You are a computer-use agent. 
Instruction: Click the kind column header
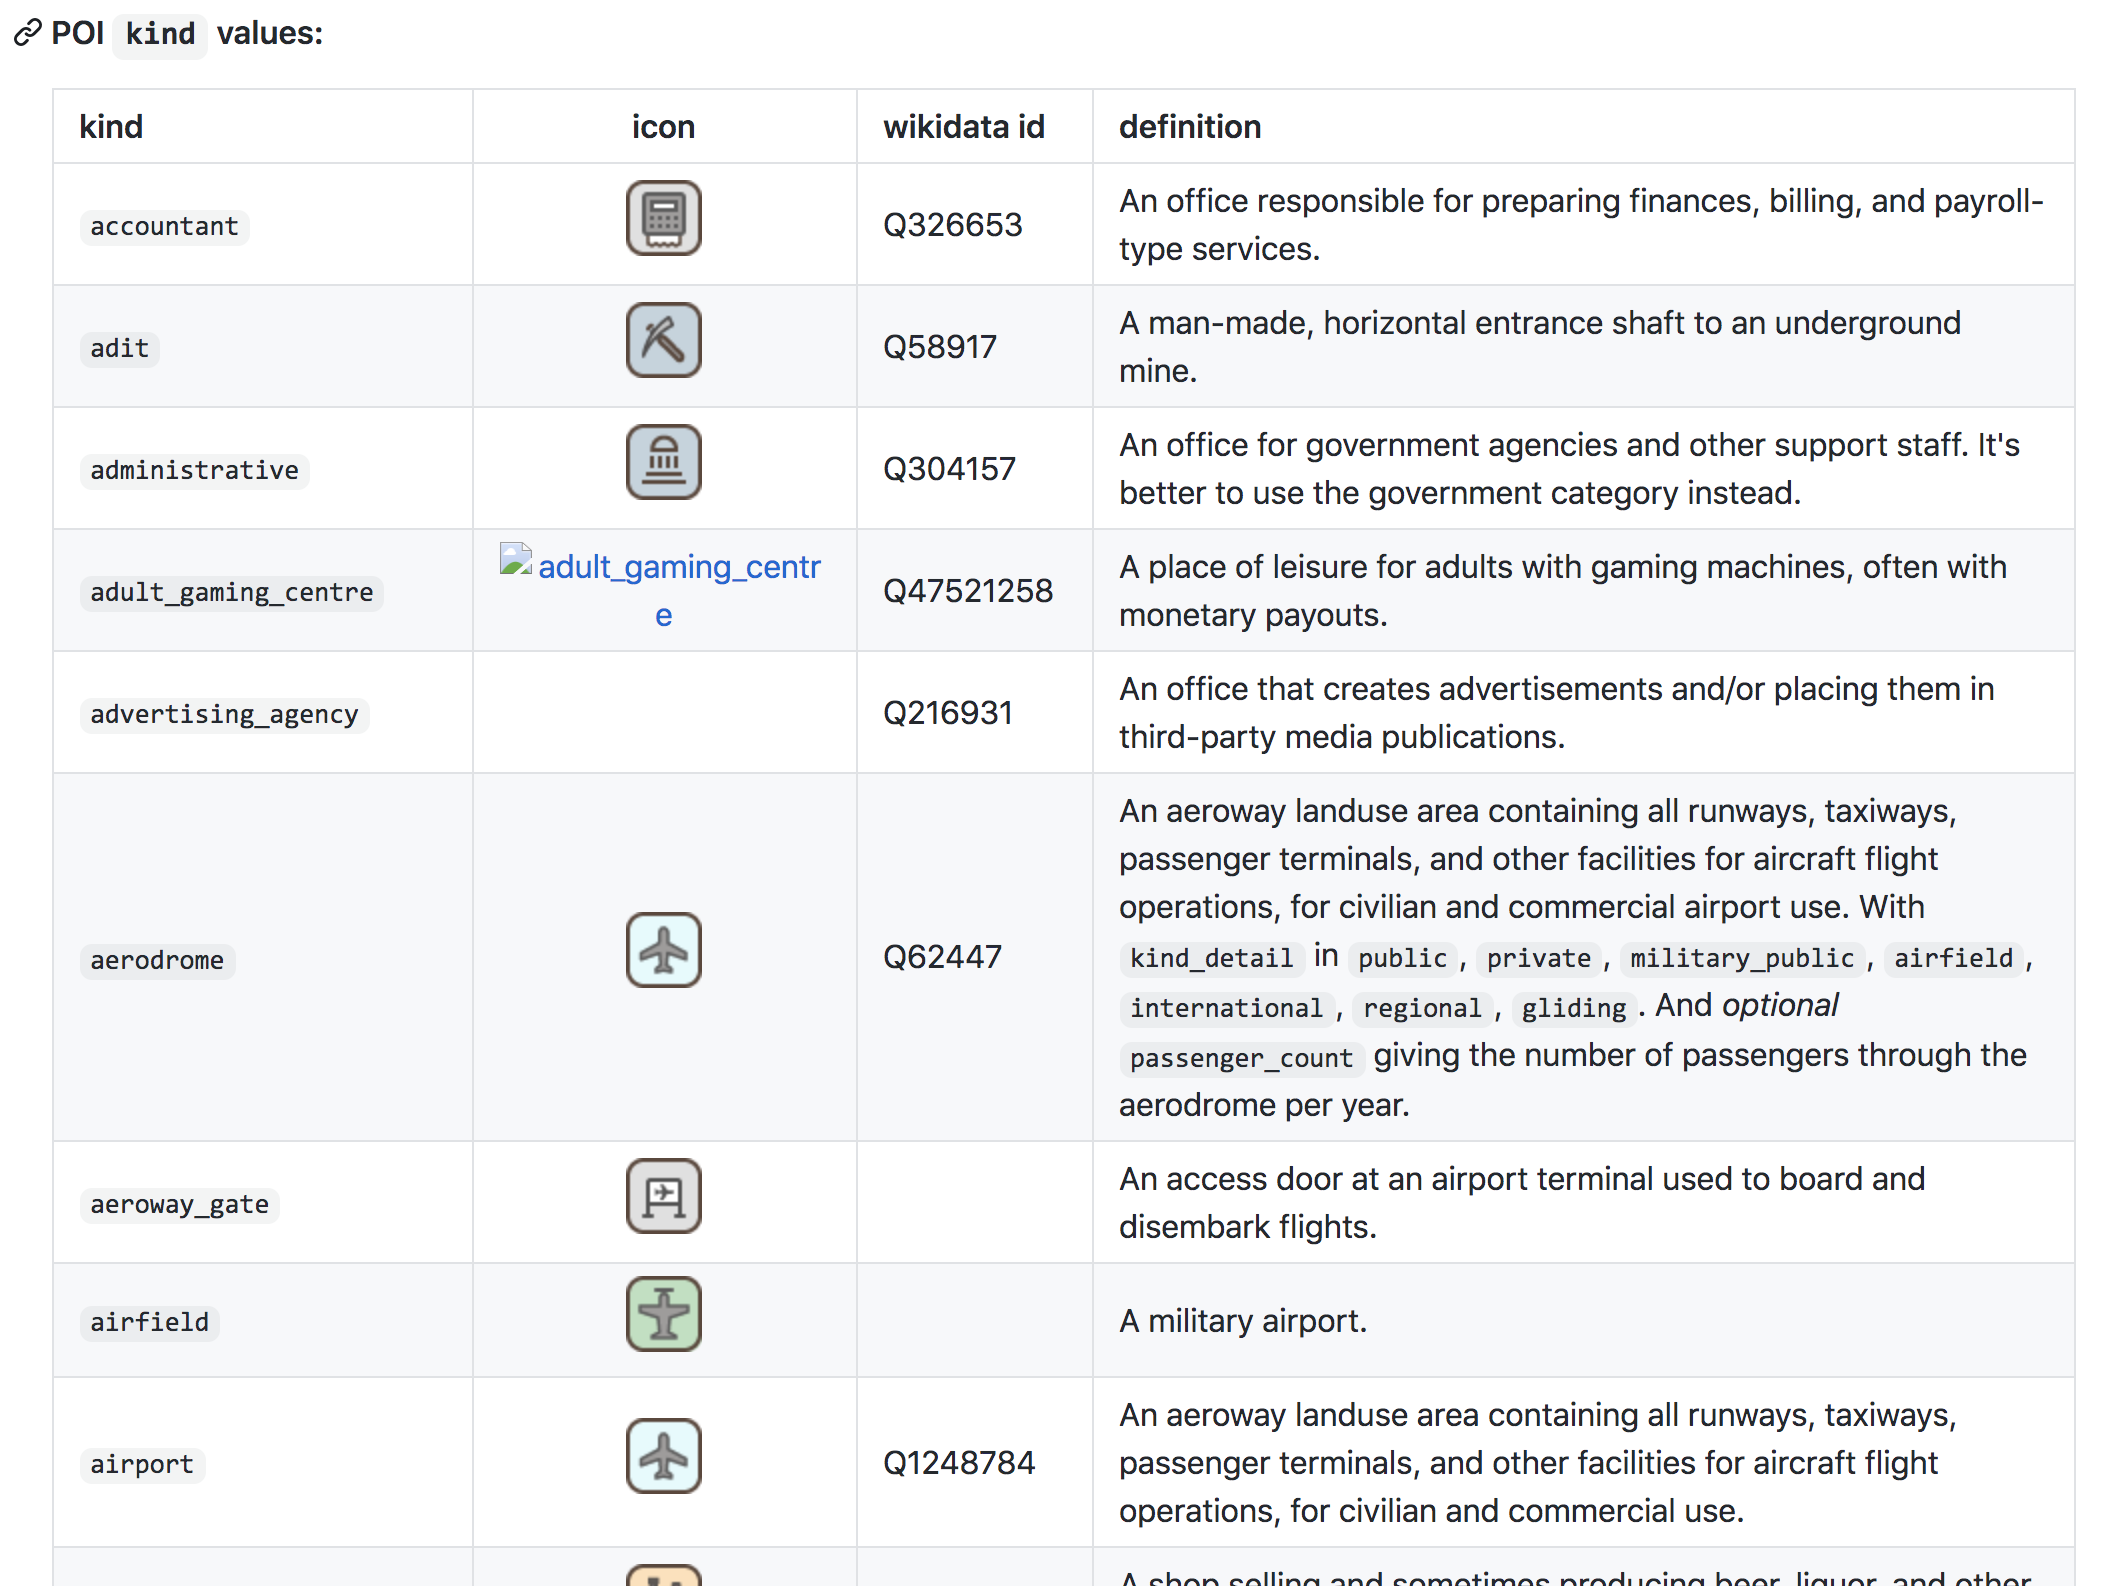(111, 127)
